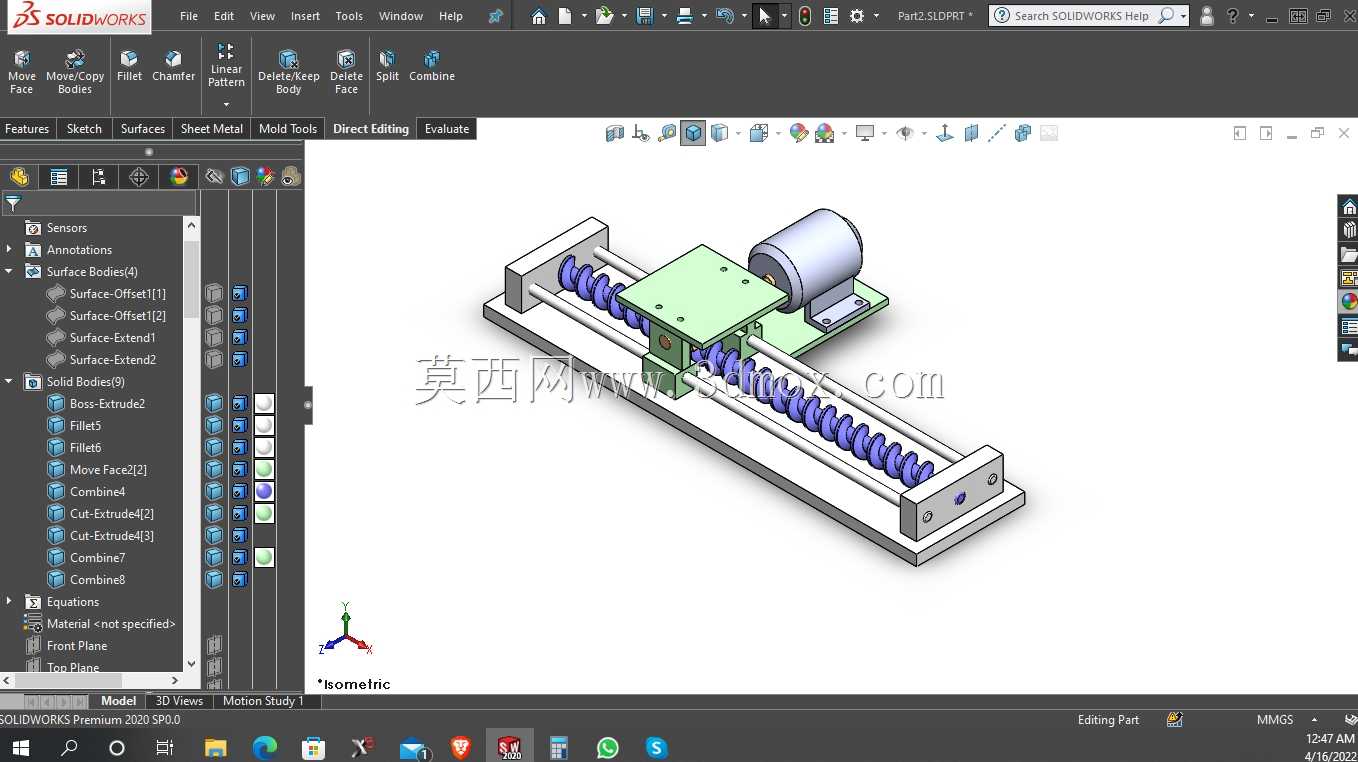Screen dimensions: 1358x762
Task: Open the Insert menu
Action: [305, 16]
